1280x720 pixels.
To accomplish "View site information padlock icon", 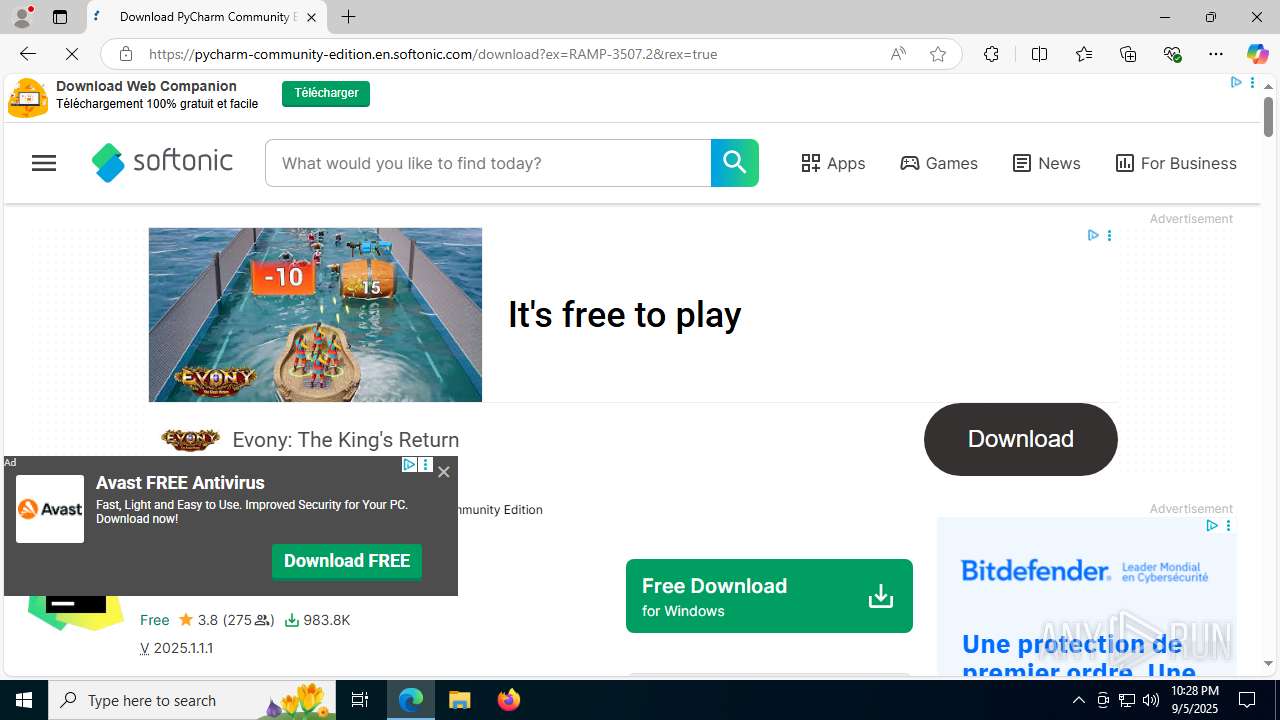I will pos(125,54).
